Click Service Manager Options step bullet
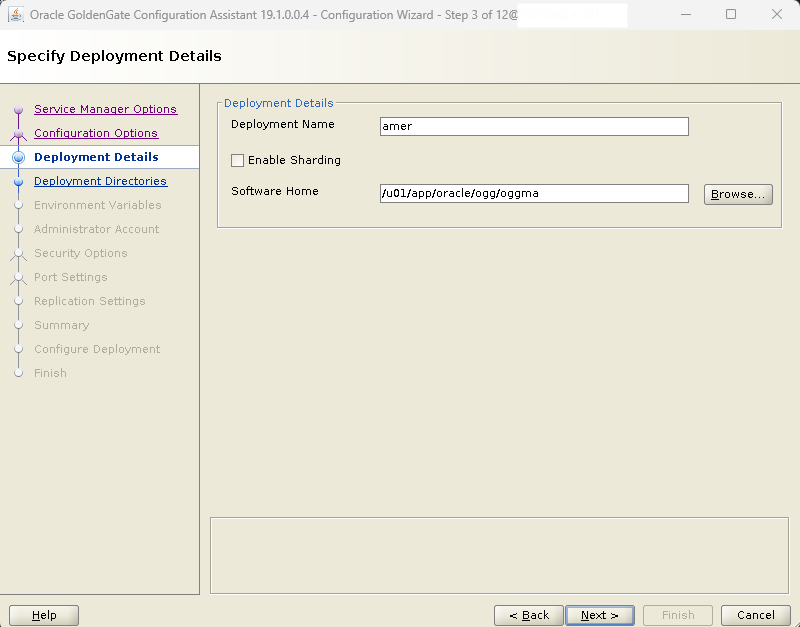Screen dimensions: 800x627 [18, 110]
